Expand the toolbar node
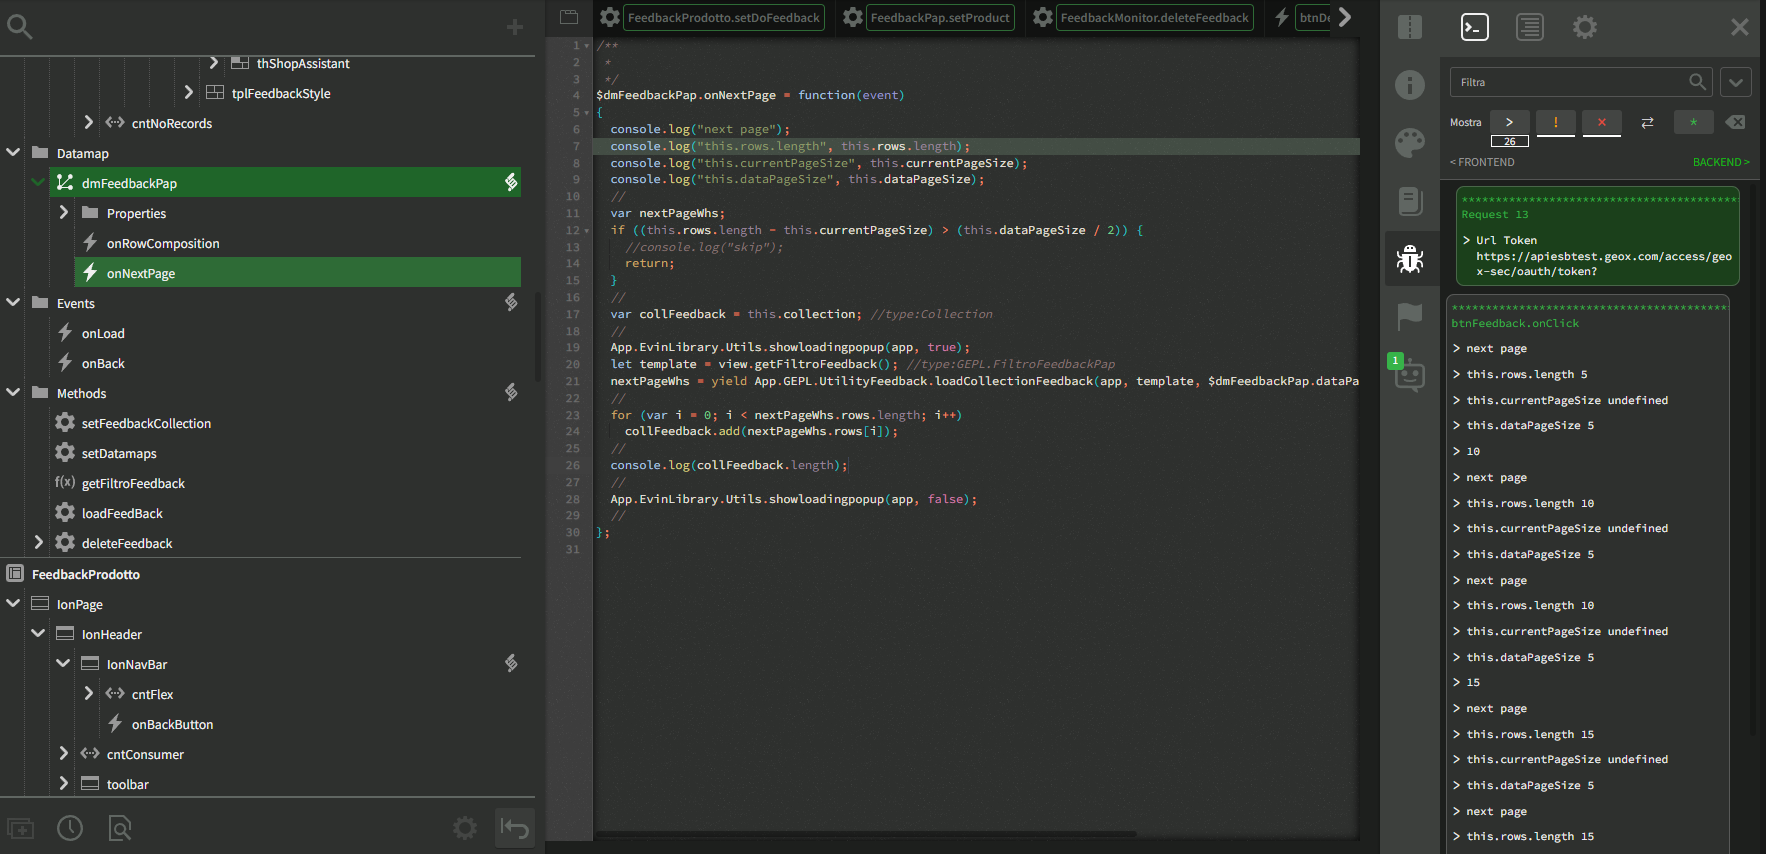Viewport: 1766px width, 854px height. click(63, 783)
